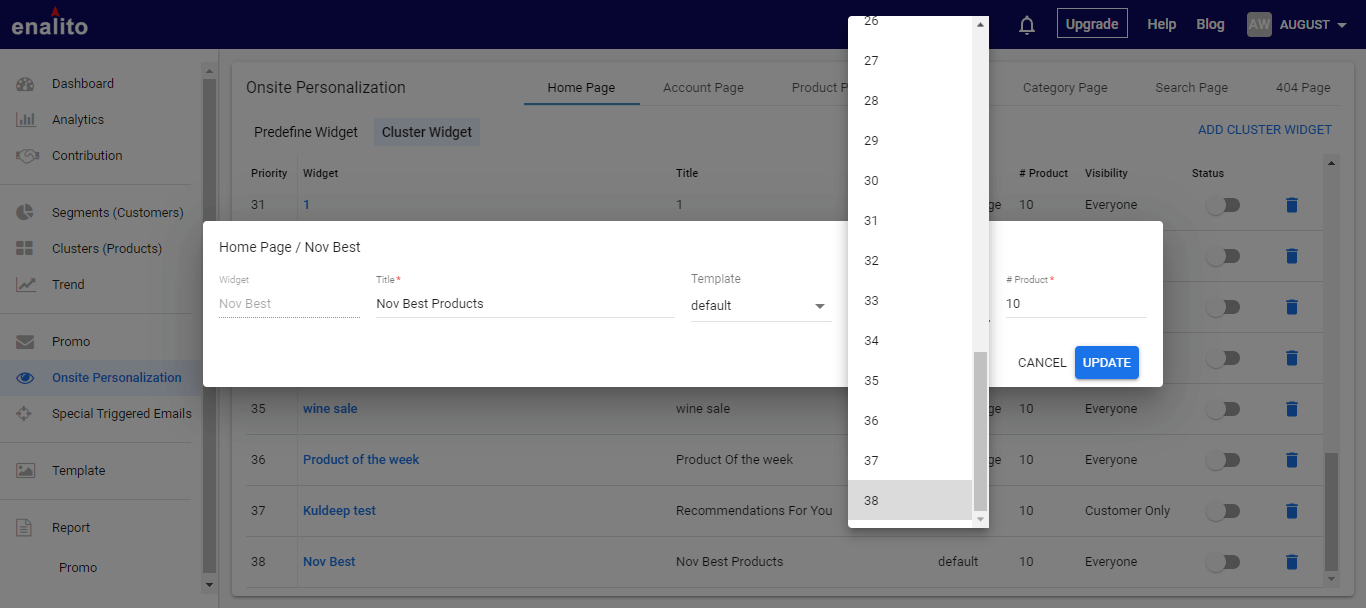Screen dimensions: 1366x608
Task: Open the Template default dropdown
Action: pos(761,306)
